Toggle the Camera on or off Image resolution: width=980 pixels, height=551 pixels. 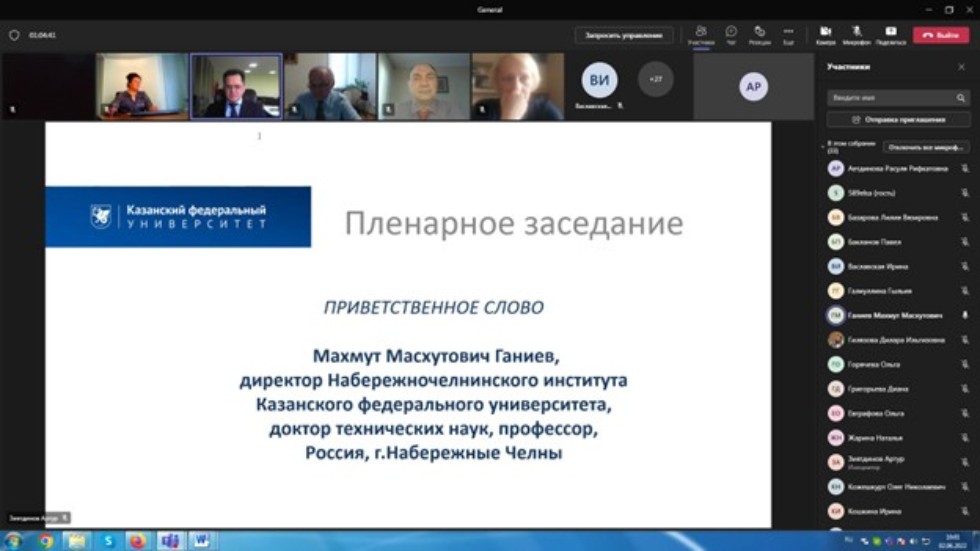tap(825, 32)
